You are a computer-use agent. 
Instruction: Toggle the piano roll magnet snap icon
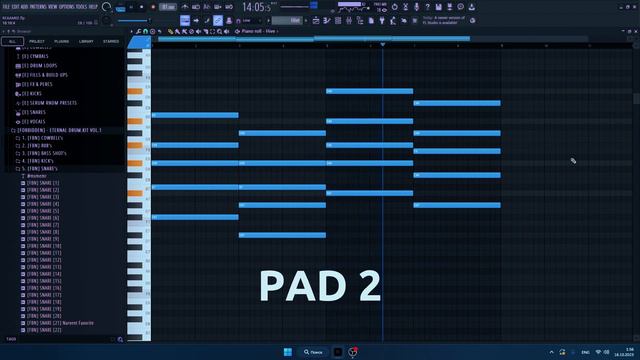(146, 31)
